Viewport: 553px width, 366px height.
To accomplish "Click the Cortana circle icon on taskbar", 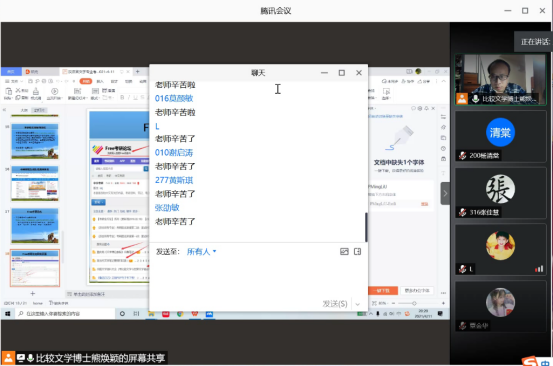I will pos(122,313).
